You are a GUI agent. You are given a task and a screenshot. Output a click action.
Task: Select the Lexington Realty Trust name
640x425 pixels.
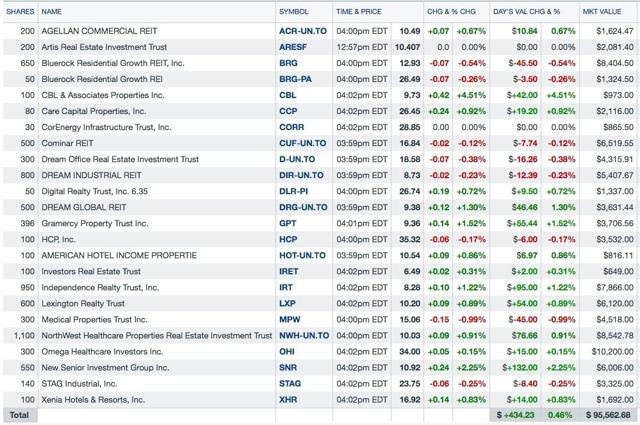[x=83, y=303]
